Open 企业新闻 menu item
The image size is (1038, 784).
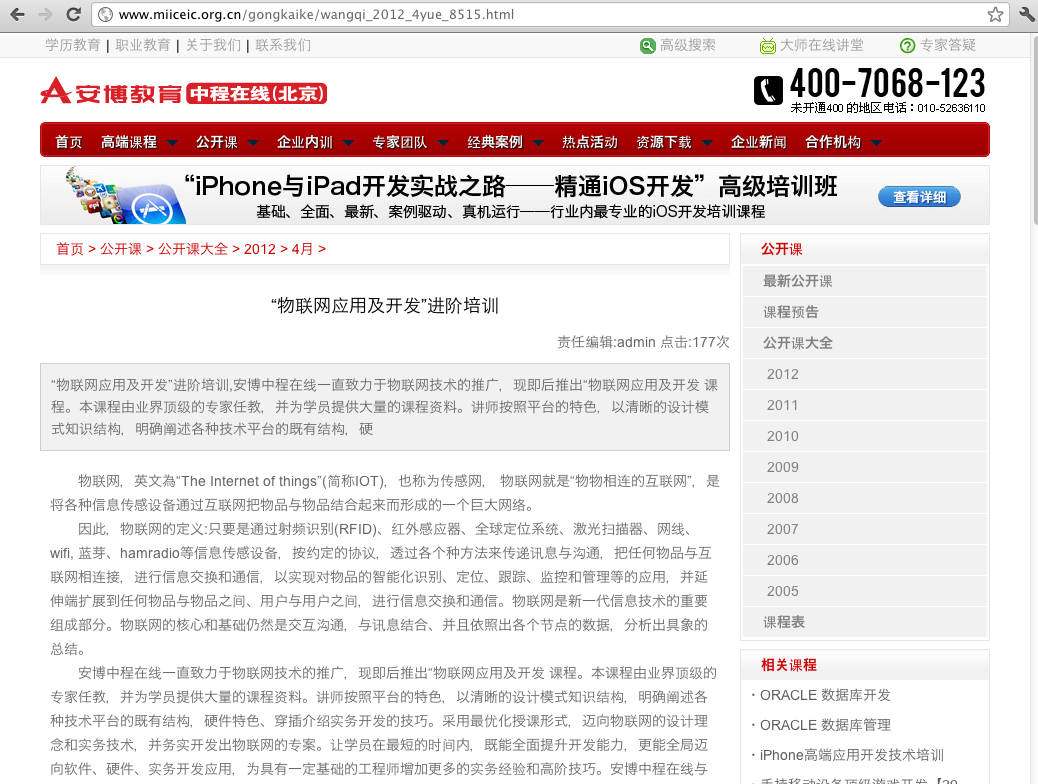pyautogui.click(x=759, y=142)
